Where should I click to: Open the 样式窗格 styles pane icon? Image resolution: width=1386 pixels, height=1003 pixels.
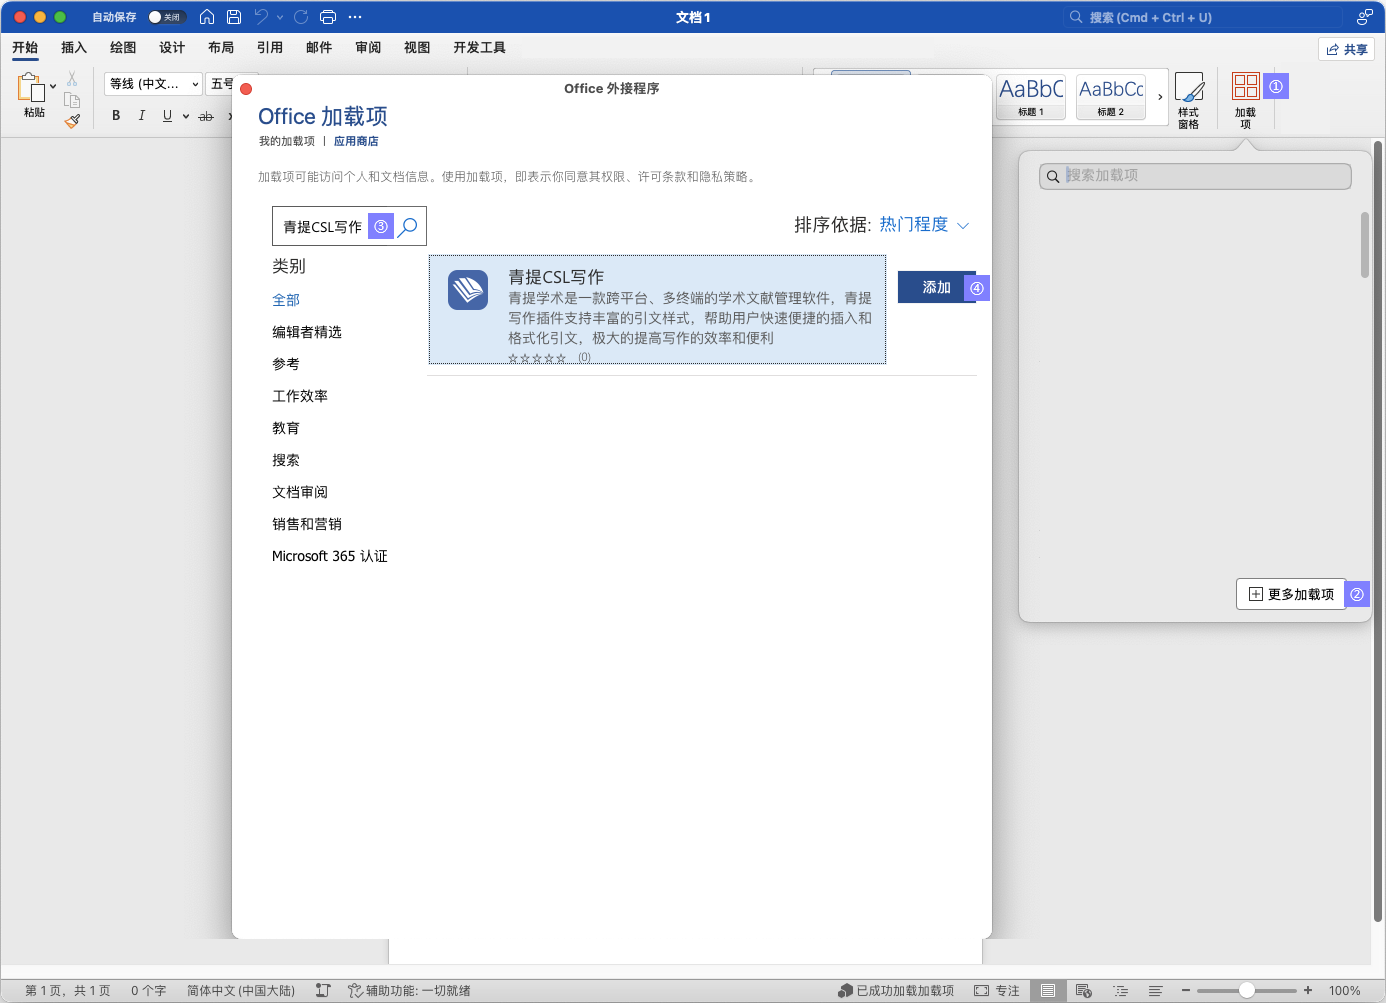tap(1188, 98)
